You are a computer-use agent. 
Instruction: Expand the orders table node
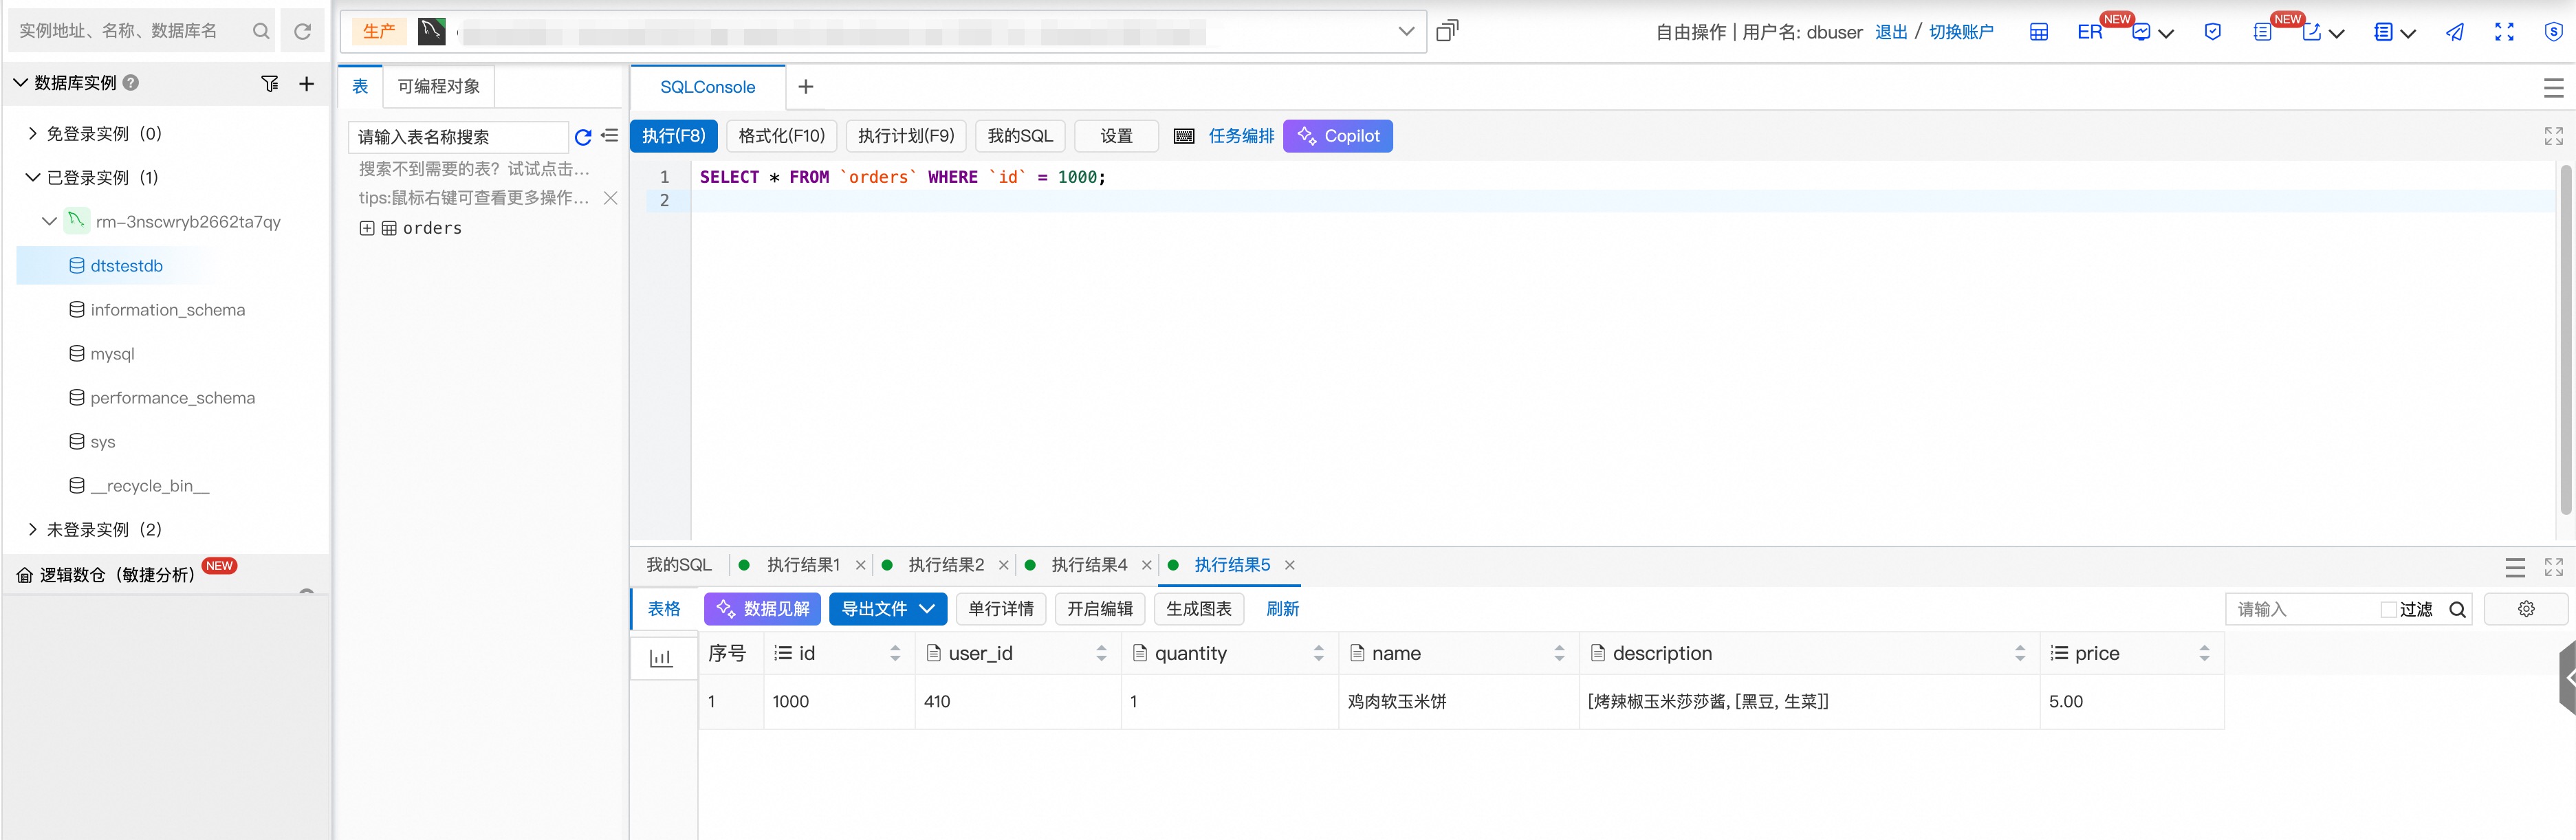[367, 228]
